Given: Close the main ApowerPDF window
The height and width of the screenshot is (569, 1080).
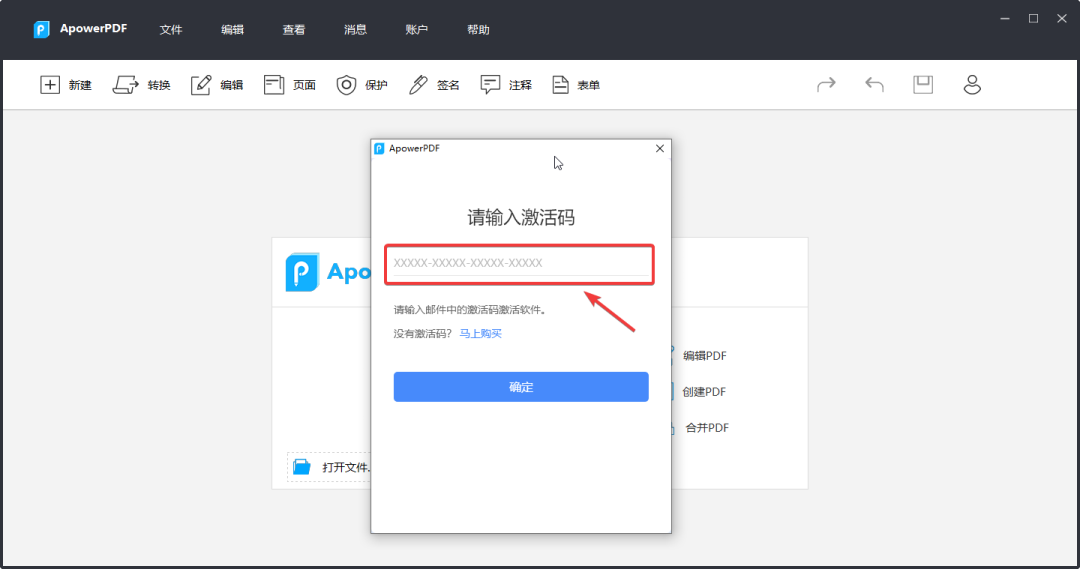Looking at the screenshot, I should click(x=1061, y=19).
